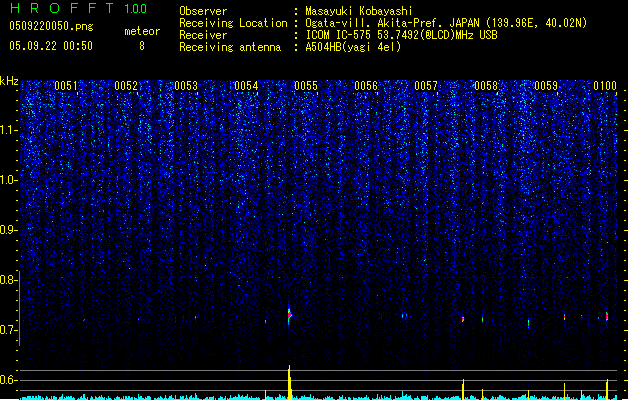Click the 0.8 kHz axis tick label
629x400 pixels.
point(9,280)
